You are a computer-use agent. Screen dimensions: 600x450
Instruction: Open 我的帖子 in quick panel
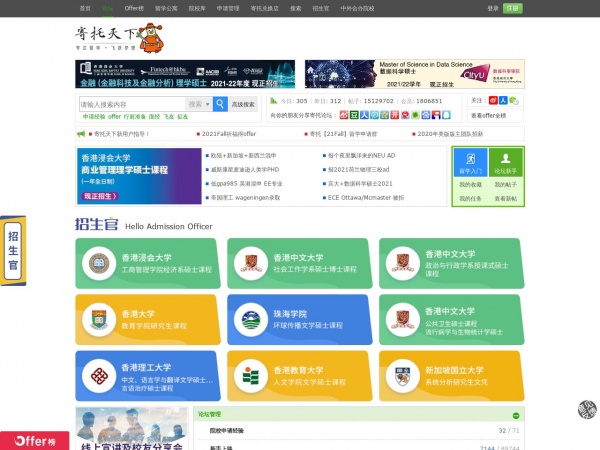(x=505, y=185)
